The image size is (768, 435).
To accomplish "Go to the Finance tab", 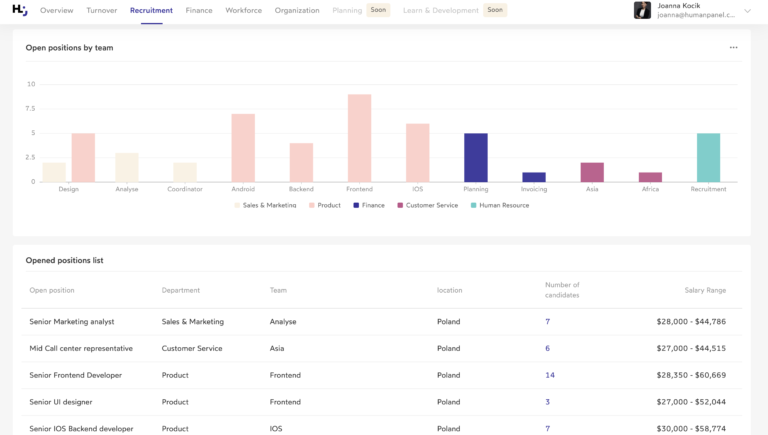I will 199,10.
